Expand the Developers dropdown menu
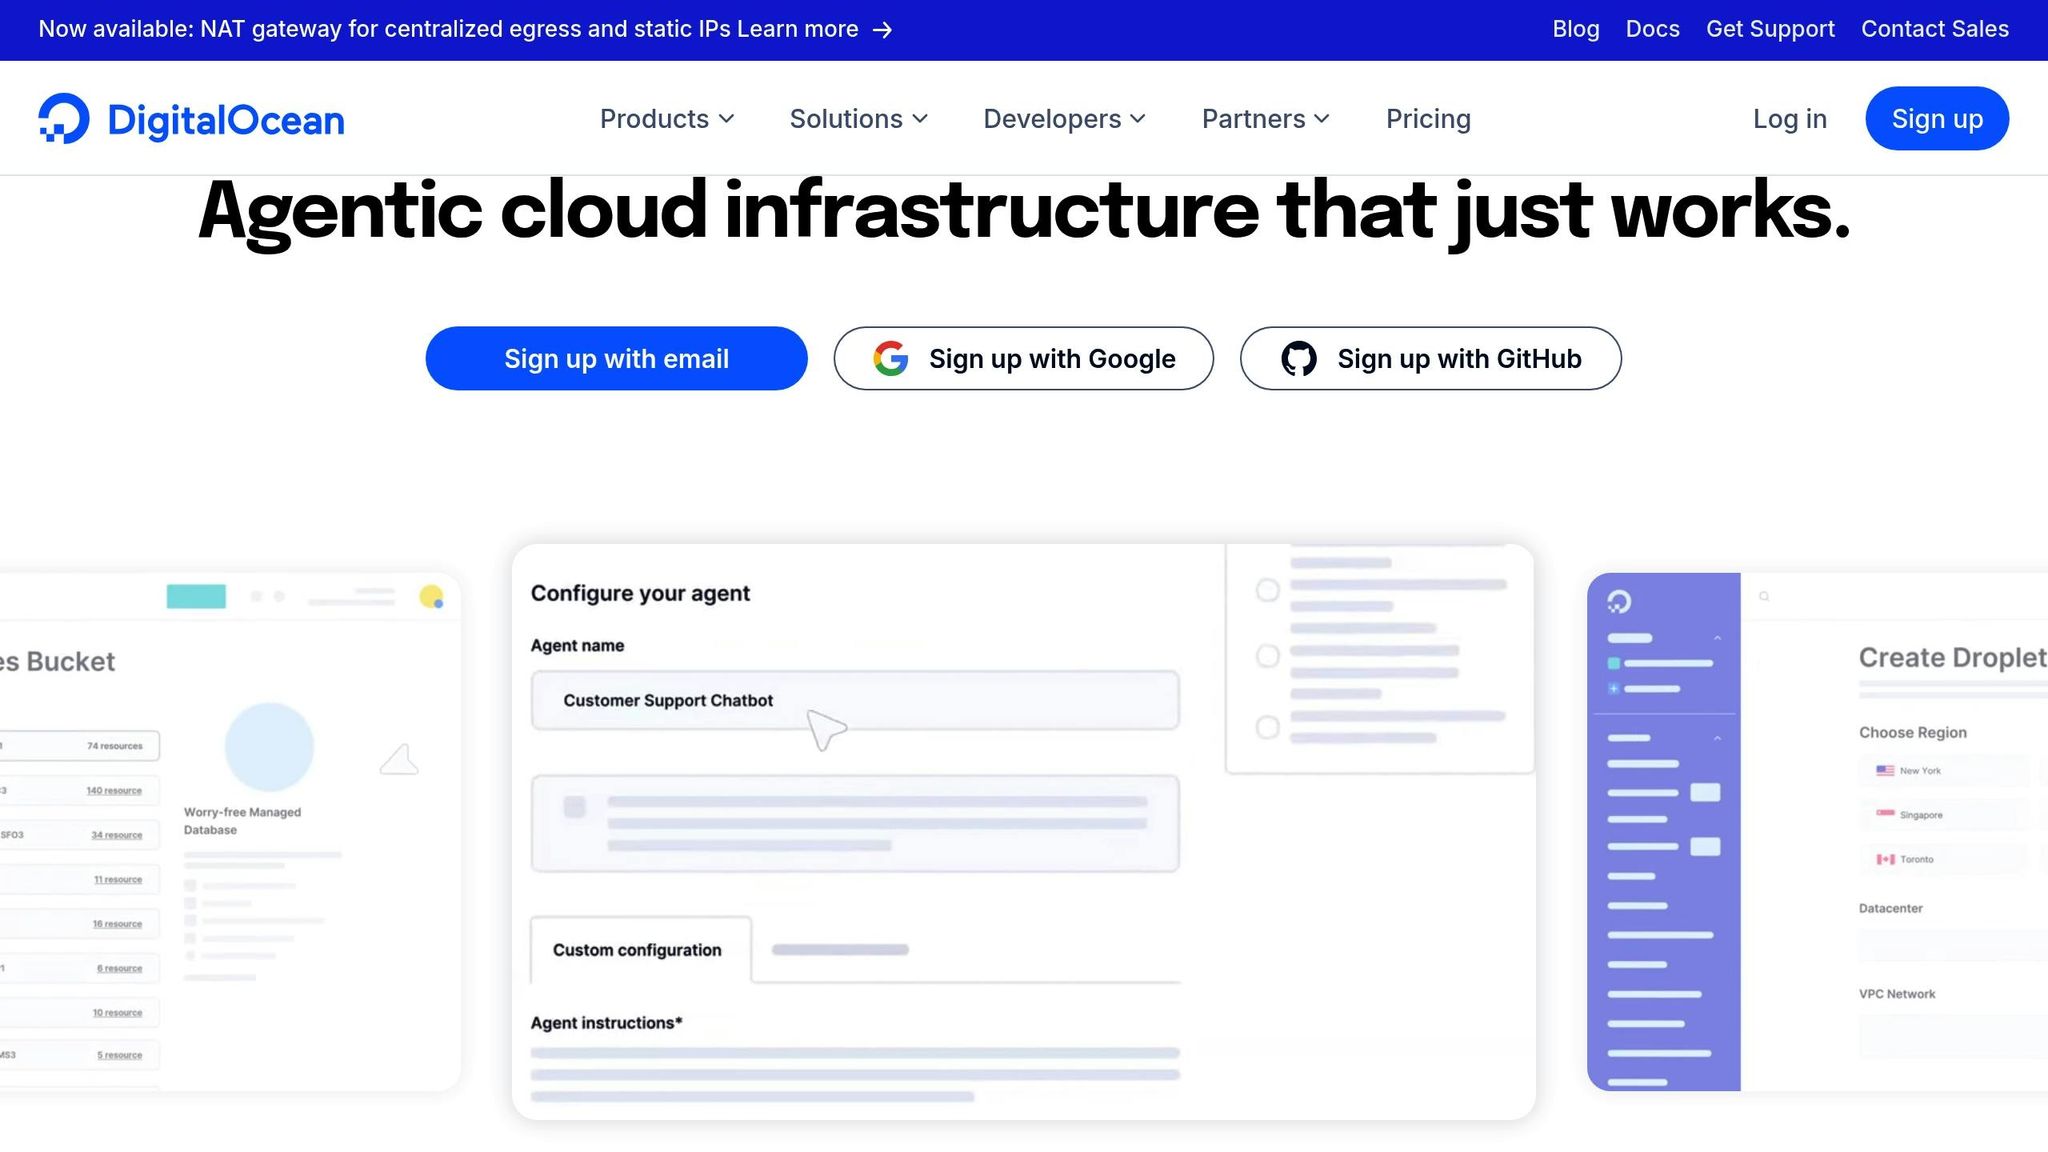The image size is (2048, 1152). pos(1063,118)
